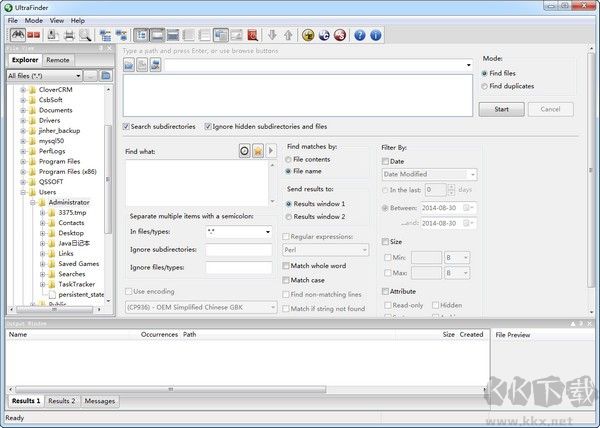Select the Find duplicates radio button

click(x=486, y=87)
